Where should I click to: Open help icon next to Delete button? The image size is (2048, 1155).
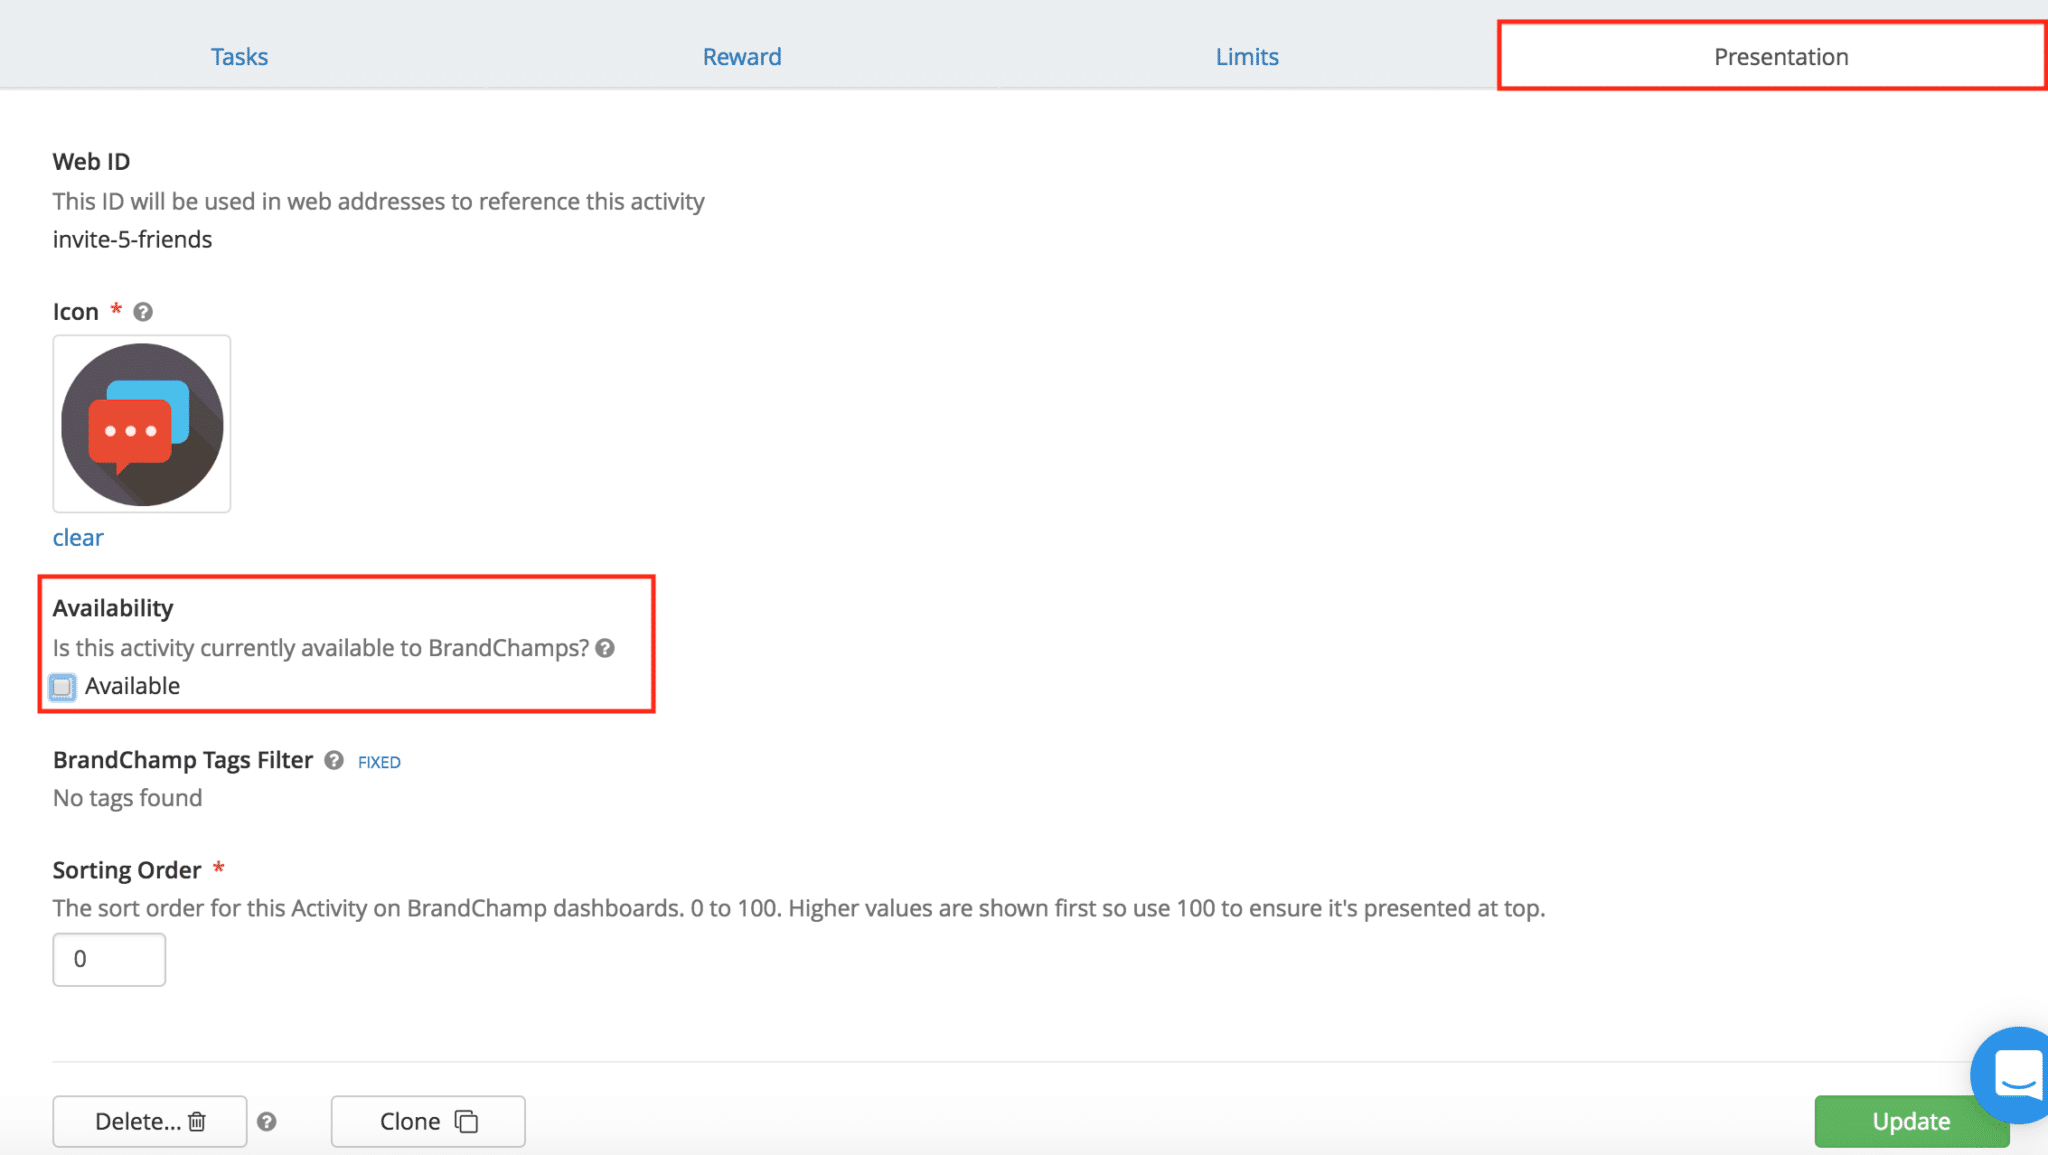tap(266, 1122)
